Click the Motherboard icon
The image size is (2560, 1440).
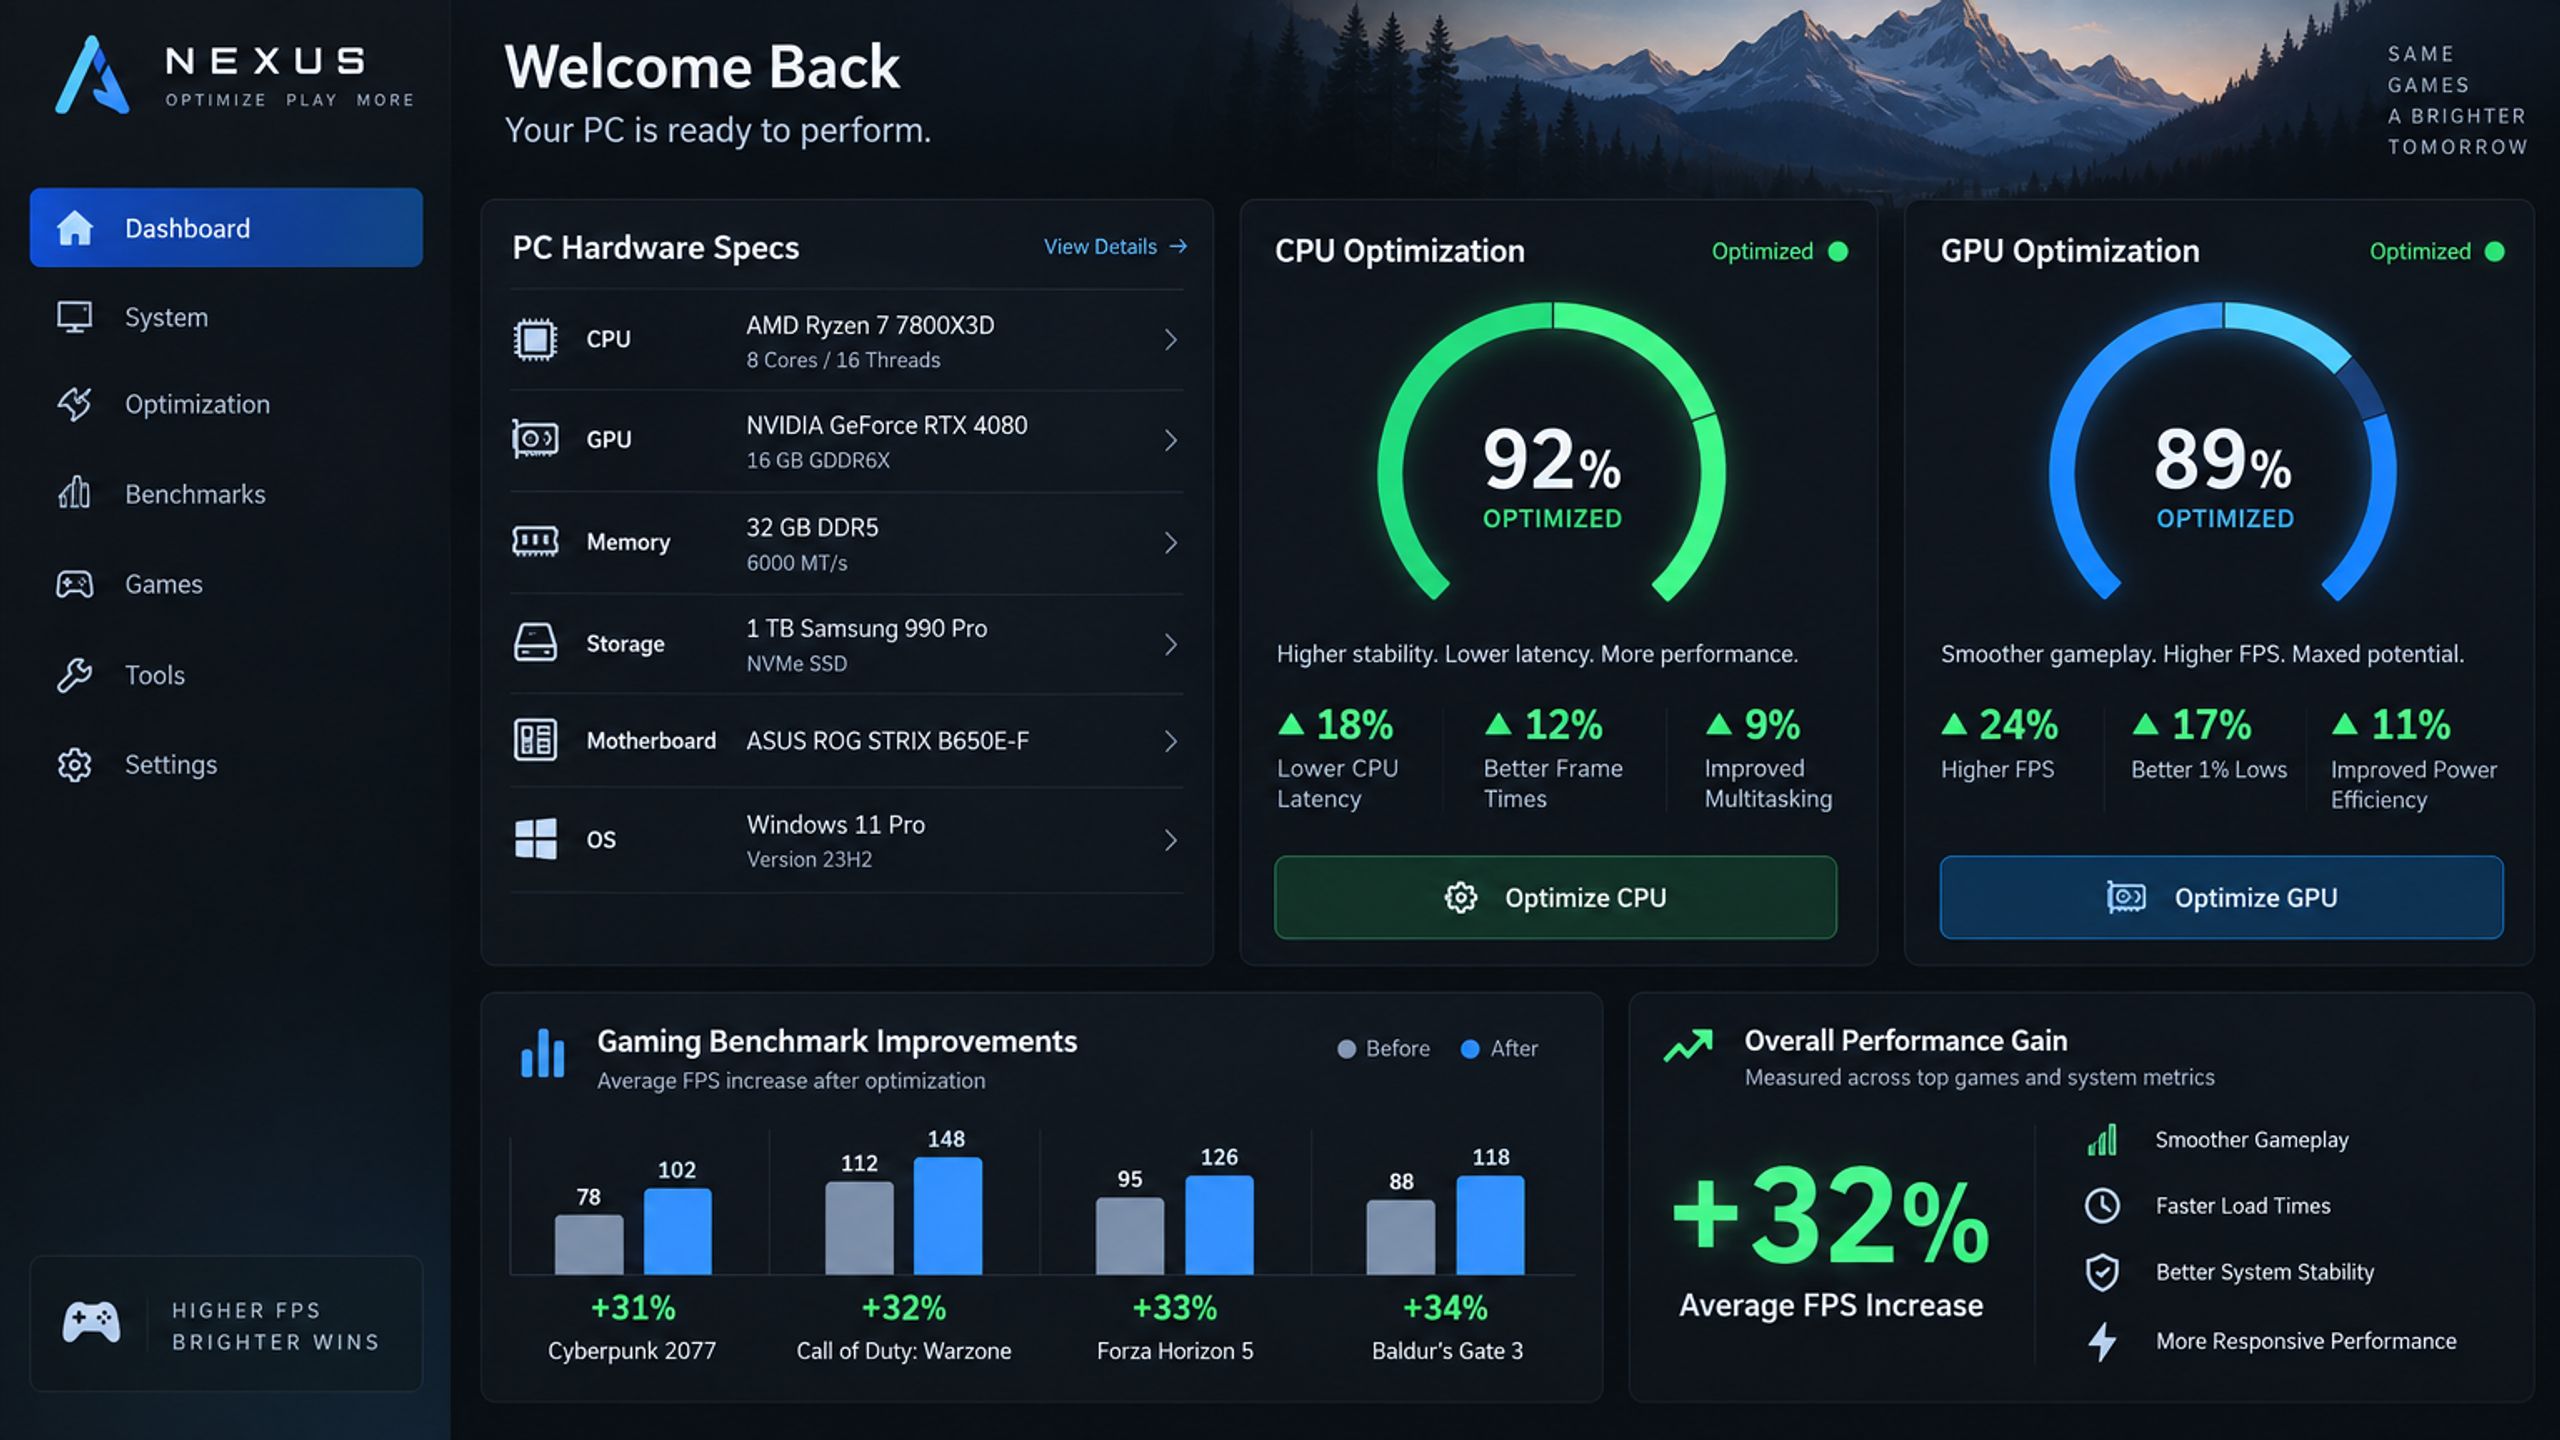[535, 740]
